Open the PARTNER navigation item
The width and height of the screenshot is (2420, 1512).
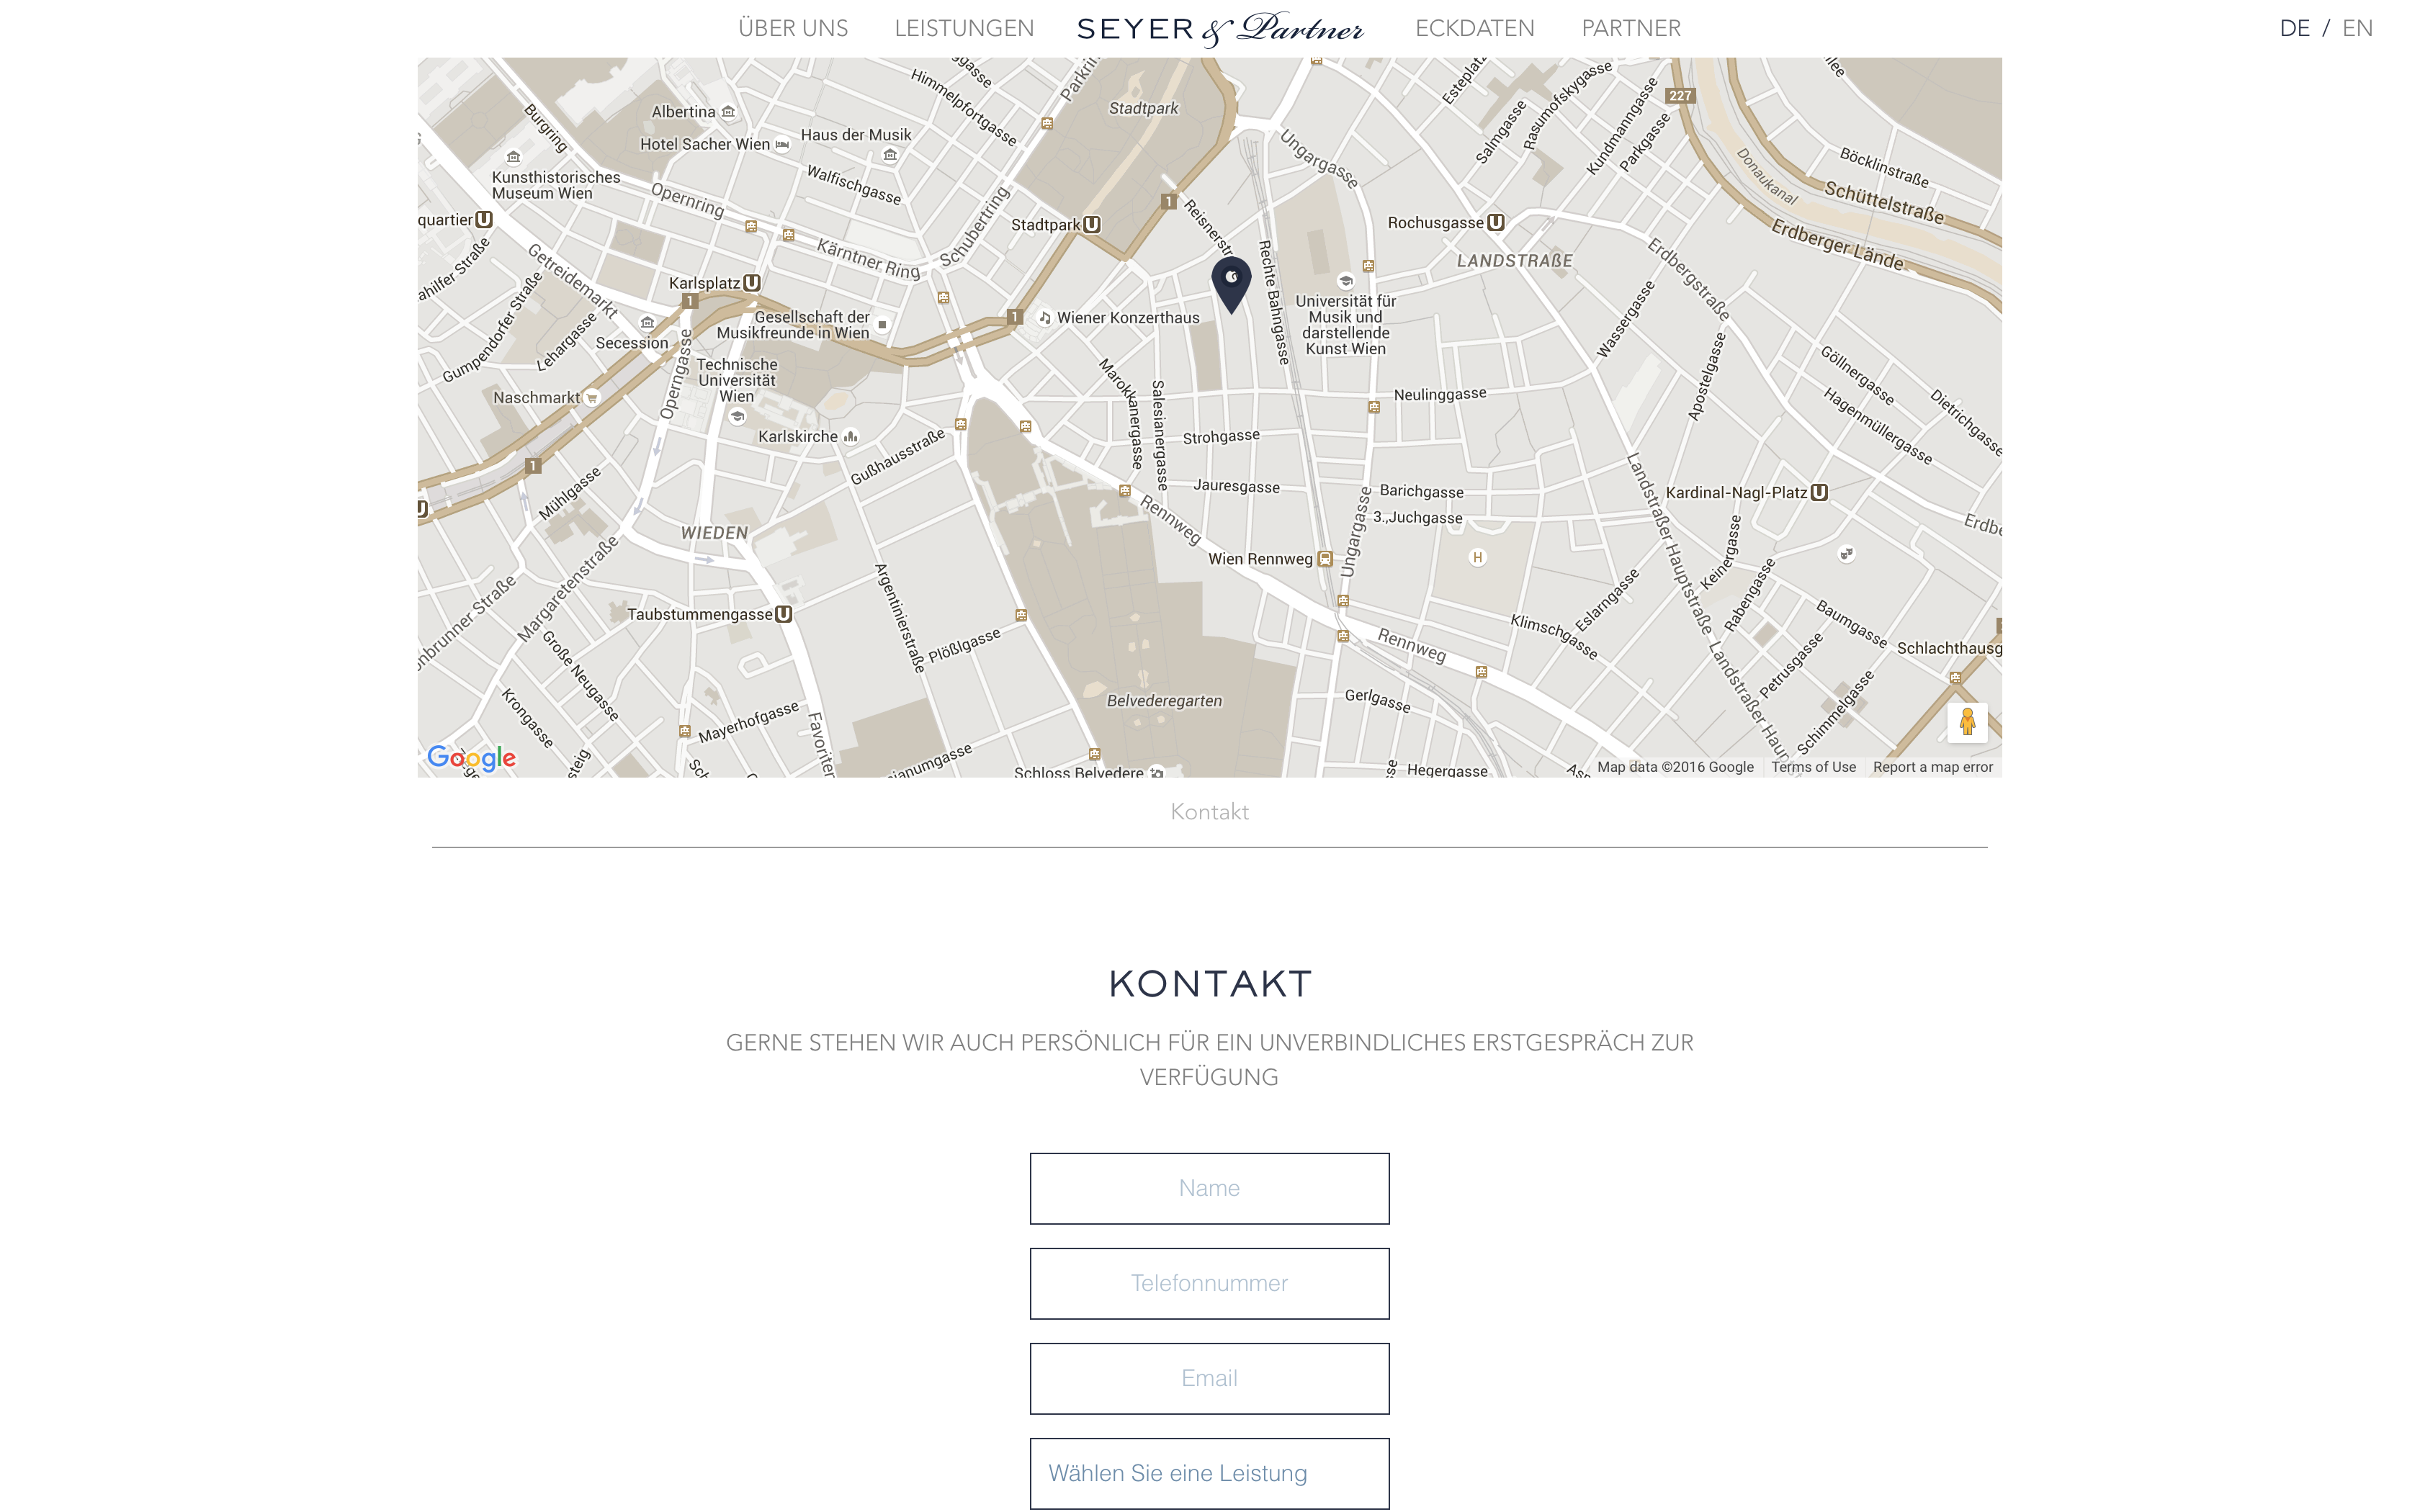1630,28
